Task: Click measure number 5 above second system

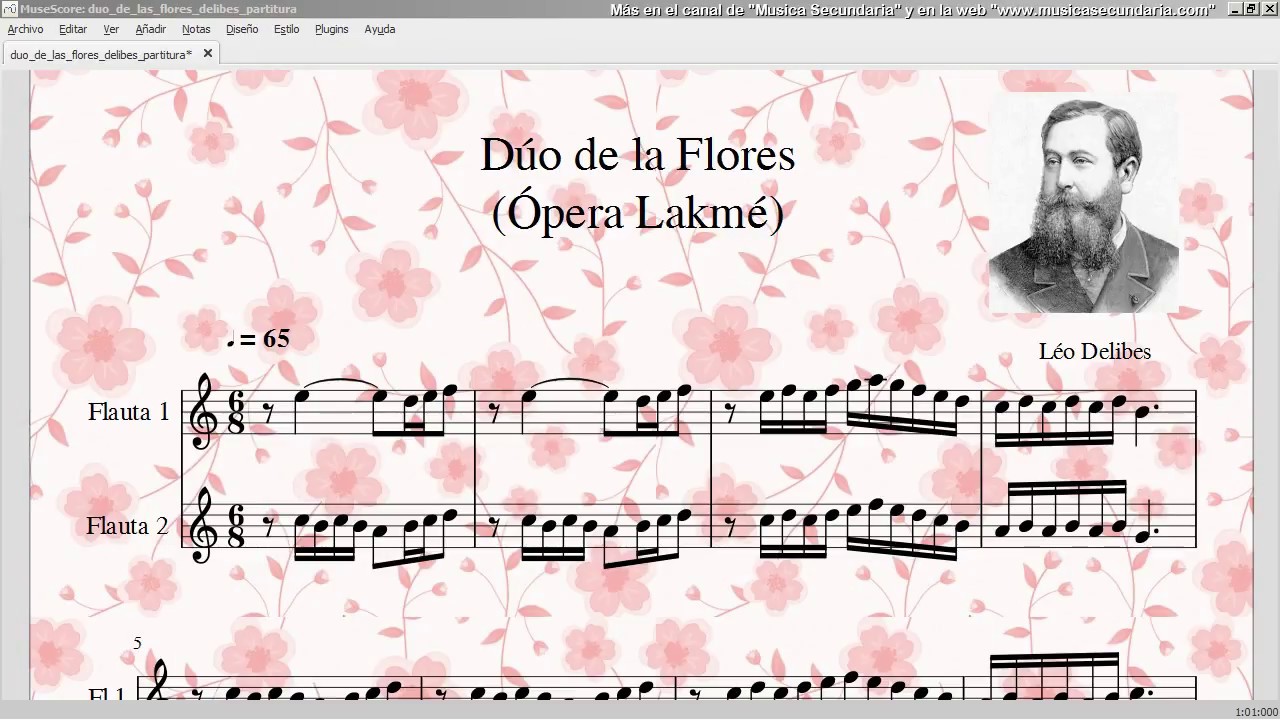Action: tap(137, 644)
